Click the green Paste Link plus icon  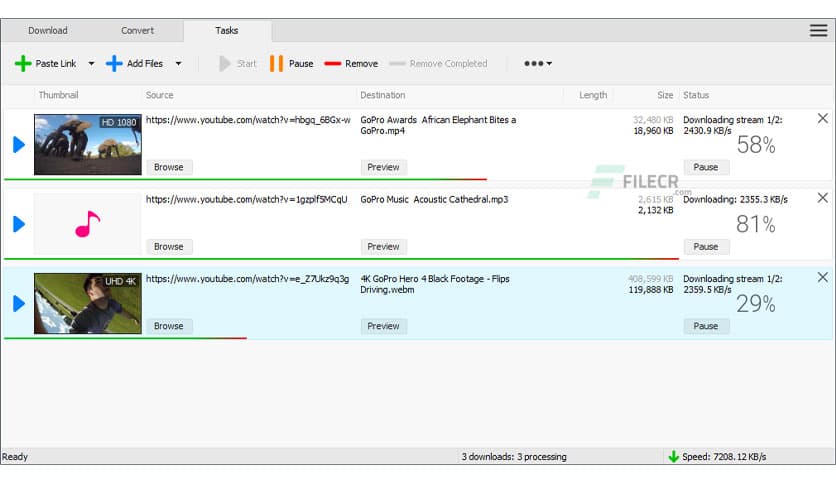pos(22,63)
